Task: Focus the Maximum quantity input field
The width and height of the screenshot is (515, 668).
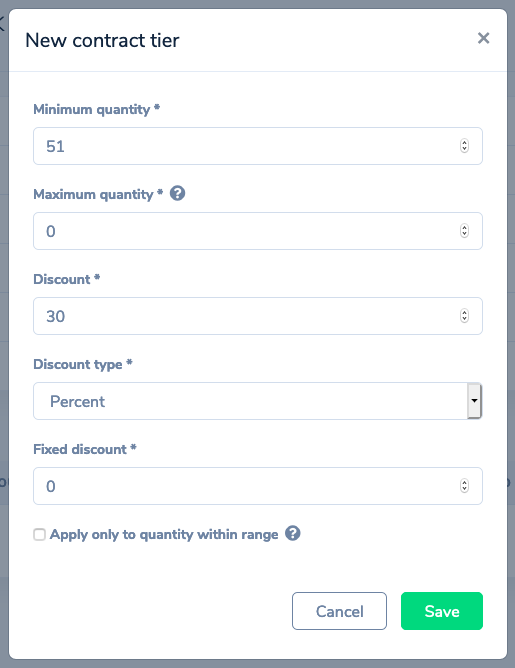Action: click(258, 231)
